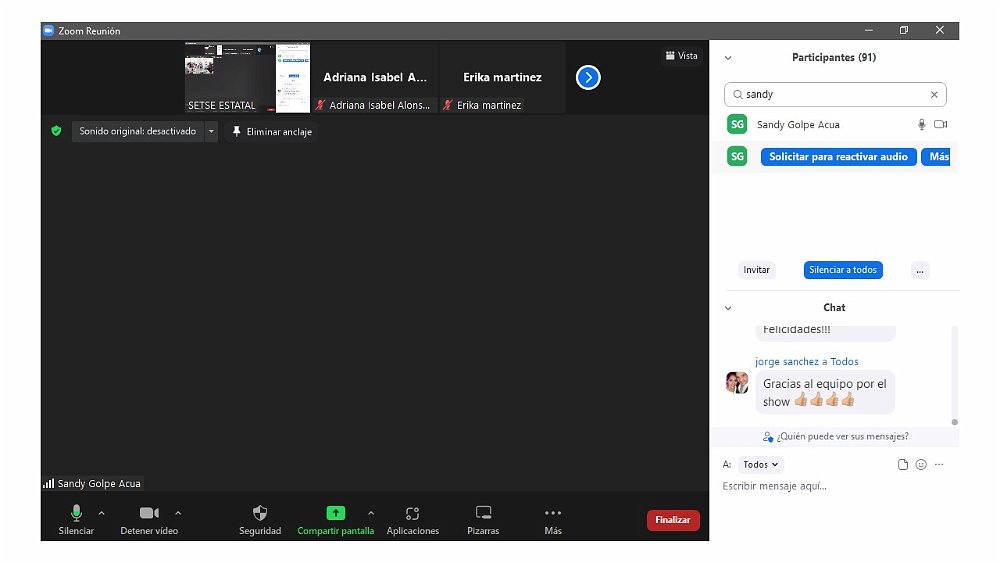Expand the Sonido original dropdown arrow
The width and height of the screenshot is (1000, 563).
click(211, 131)
